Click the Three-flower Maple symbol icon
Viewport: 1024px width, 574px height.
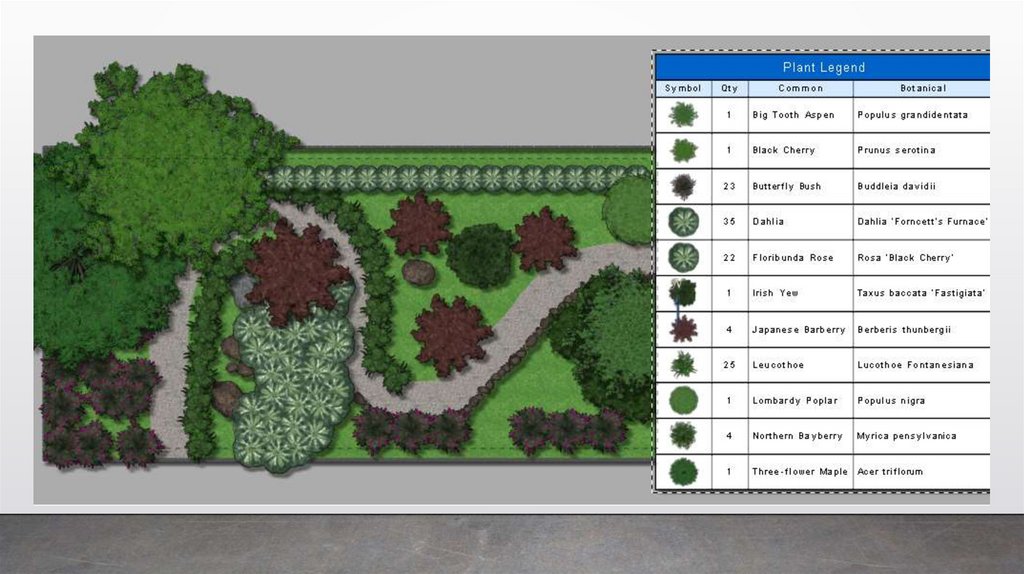pyautogui.click(x=683, y=471)
